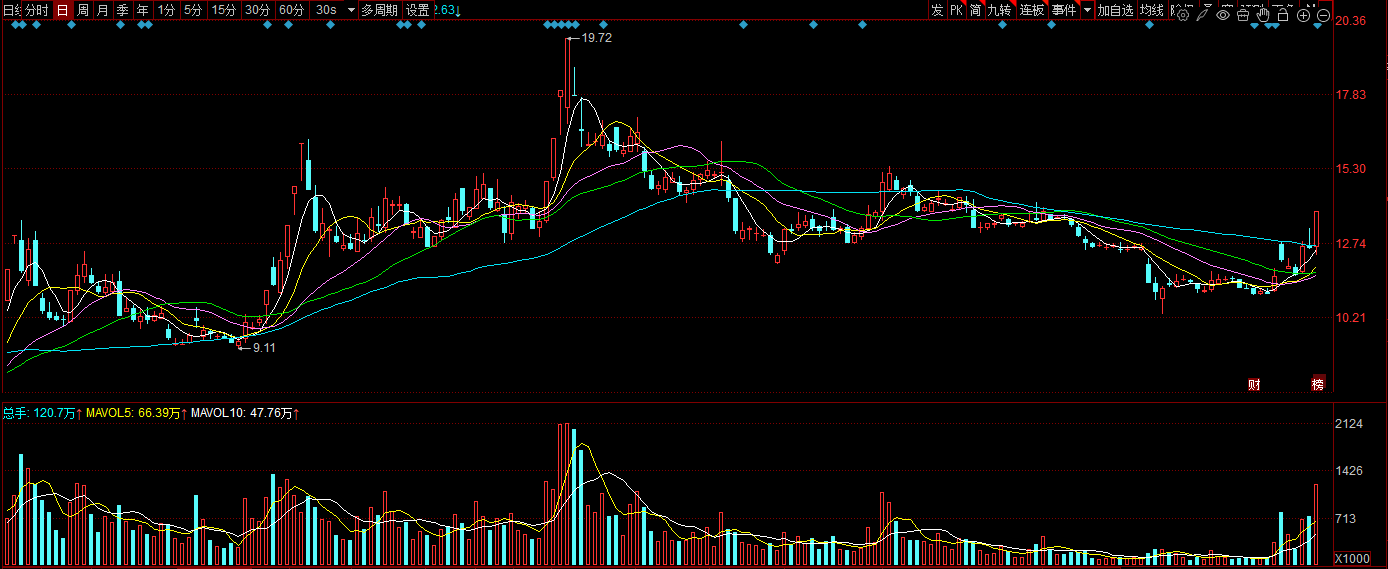
Task: Select the 季 quarterly period tab
Action: coord(122,10)
